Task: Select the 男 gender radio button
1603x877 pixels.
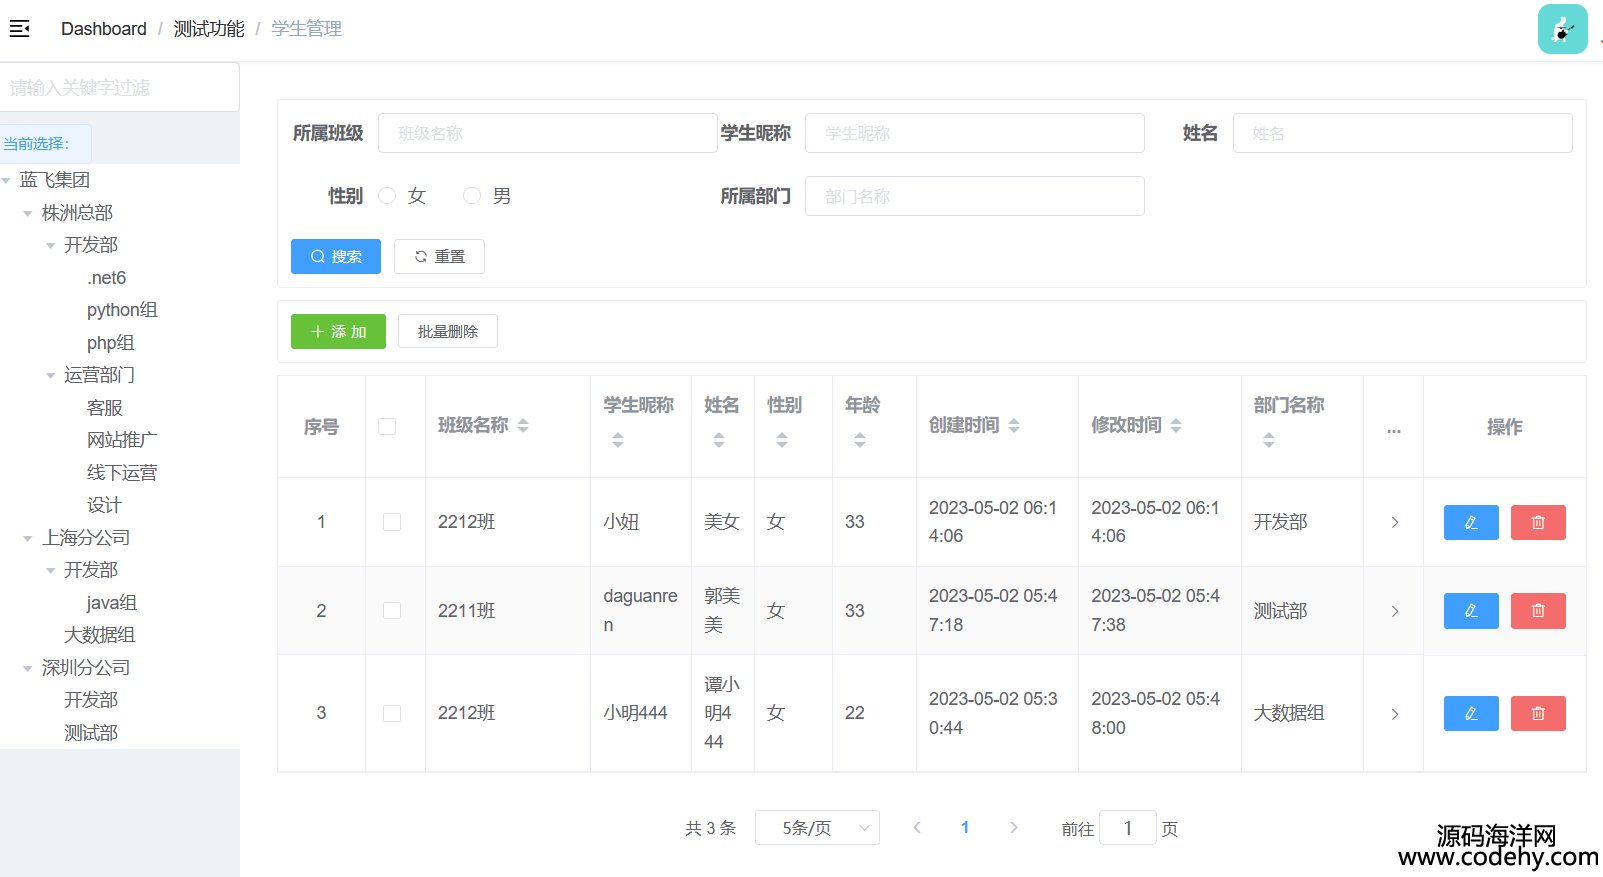Action: click(x=472, y=196)
